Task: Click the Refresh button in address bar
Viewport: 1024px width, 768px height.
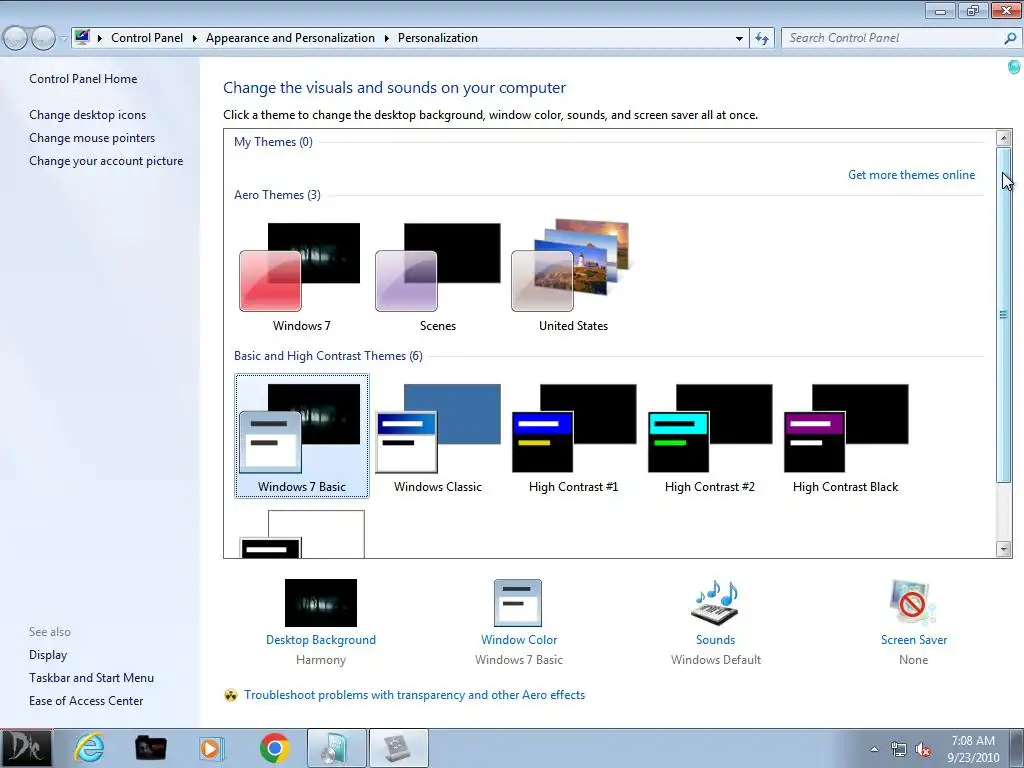Action: tap(761, 39)
